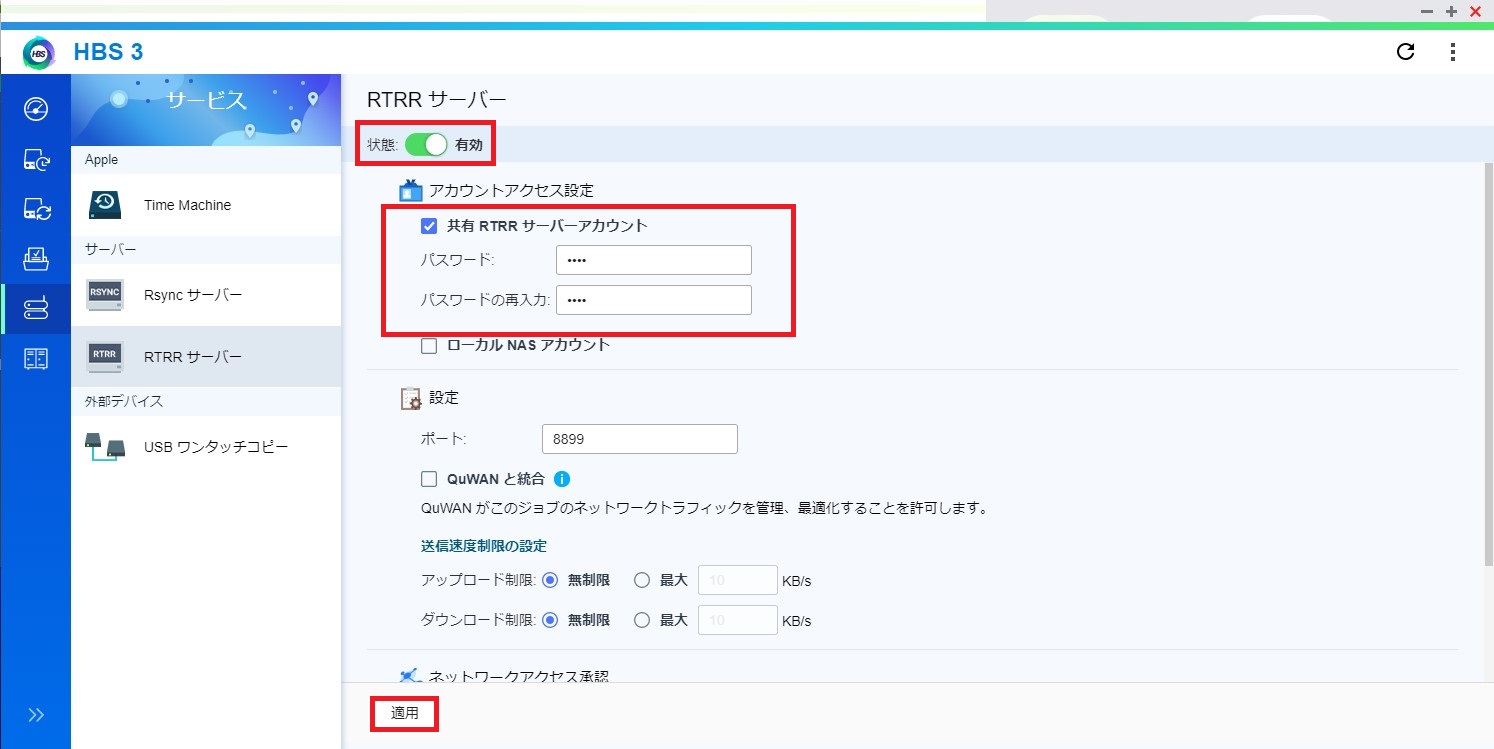Select 最大 for ダウンロード制限
Screen dimensions: 1494x749
coord(642,620)
